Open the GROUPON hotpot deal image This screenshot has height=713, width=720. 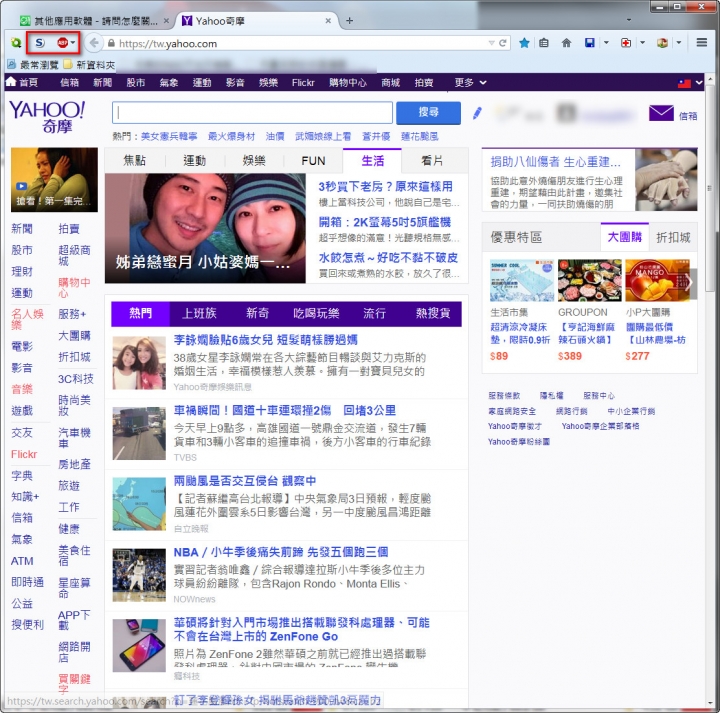[589, 281]
